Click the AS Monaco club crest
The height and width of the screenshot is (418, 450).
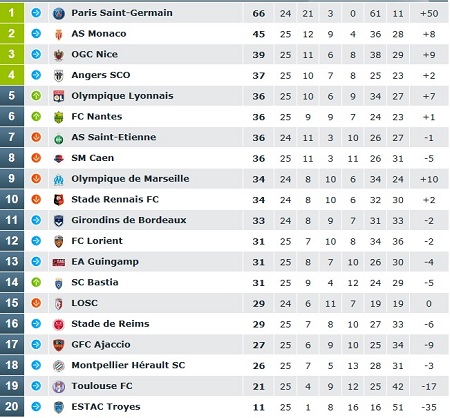click(x=59, y=34)
